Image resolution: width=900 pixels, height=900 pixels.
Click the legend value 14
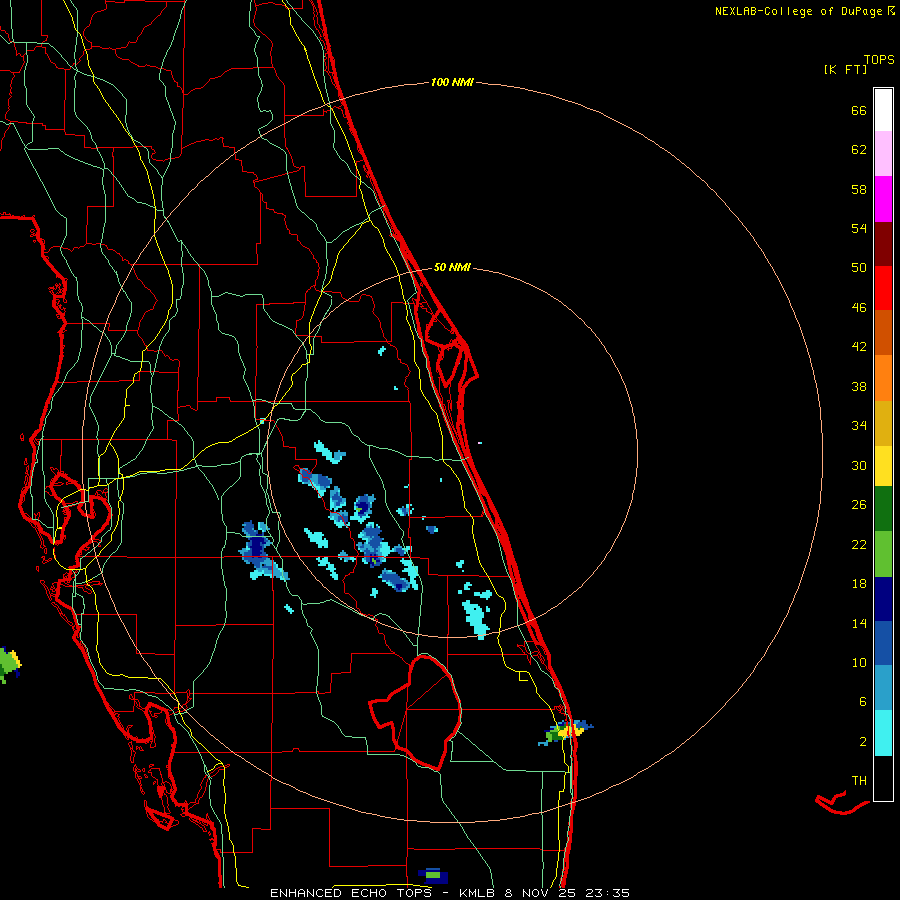coord(859,623)
